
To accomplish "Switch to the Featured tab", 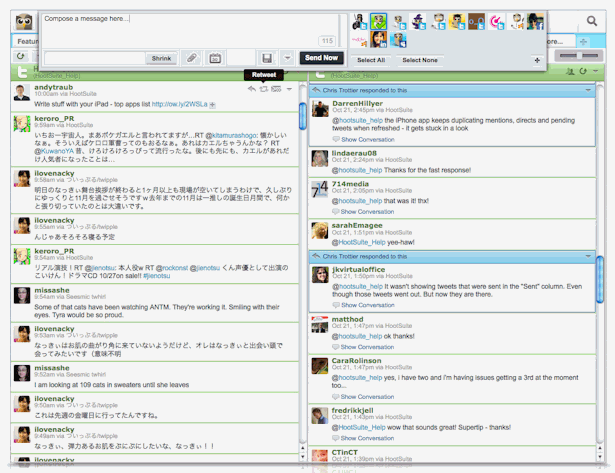I will [27, 41].
